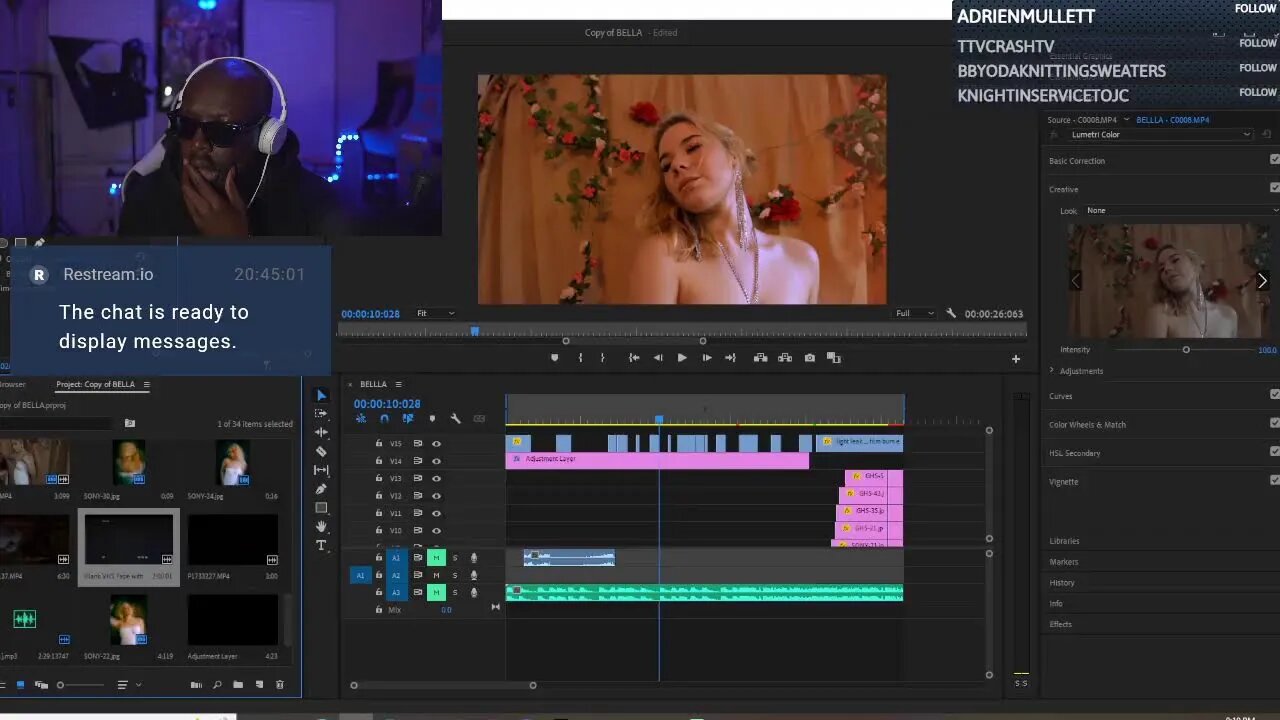Open sort icons dropdown in project panel

128,685
